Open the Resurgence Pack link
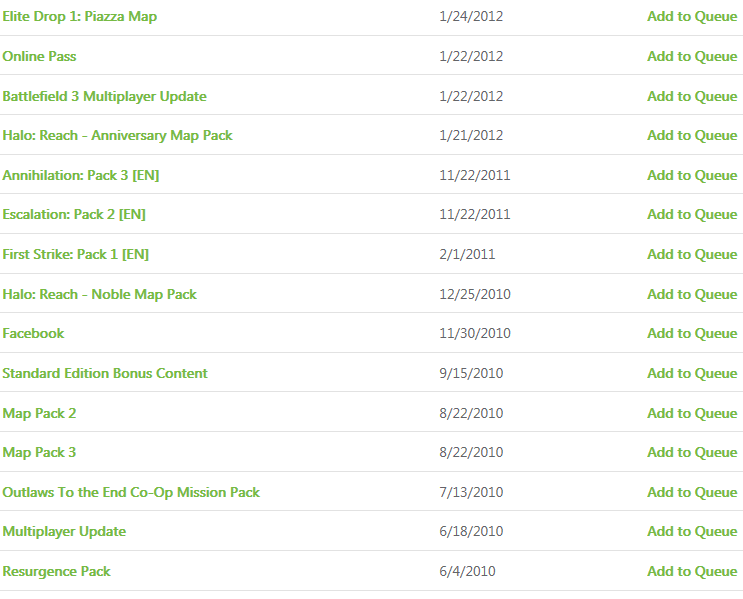The width and height of the screenshot is (743, 599). click(x=56, y=571)
